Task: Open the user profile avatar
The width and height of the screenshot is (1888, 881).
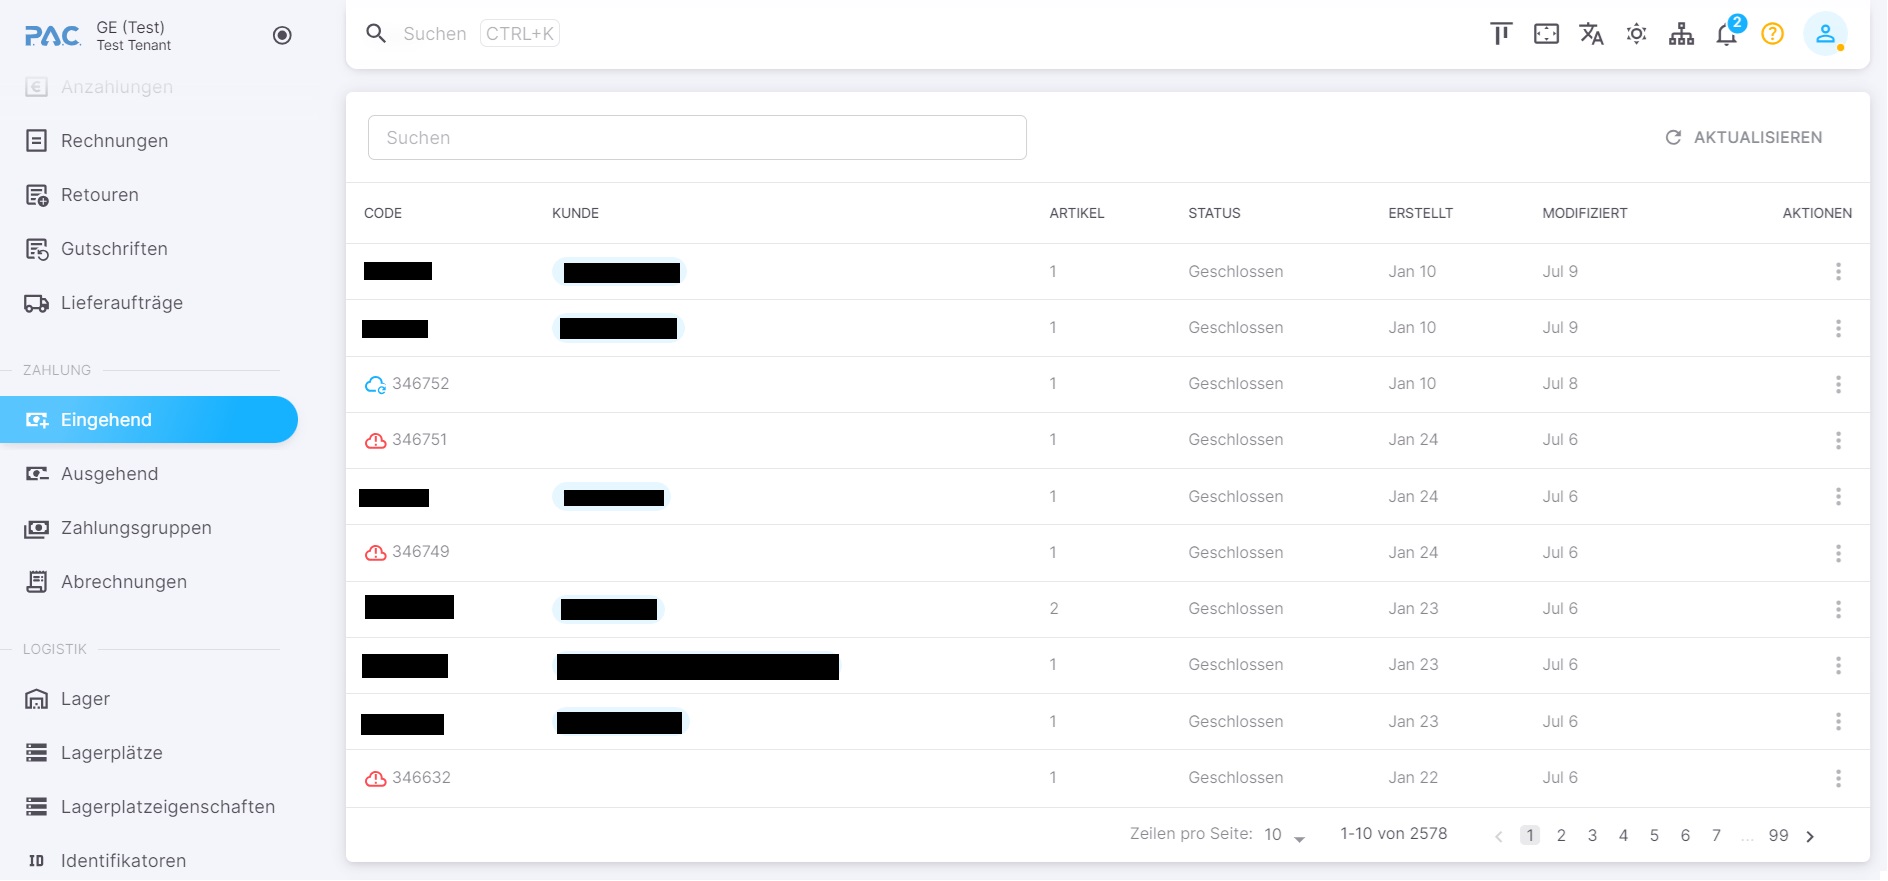Action: [1825, 34]
